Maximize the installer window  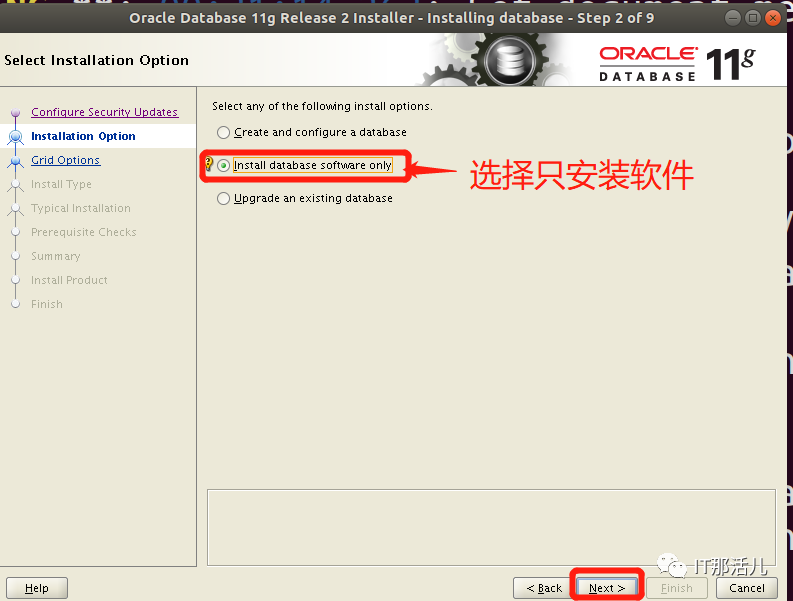click(753, 18)
